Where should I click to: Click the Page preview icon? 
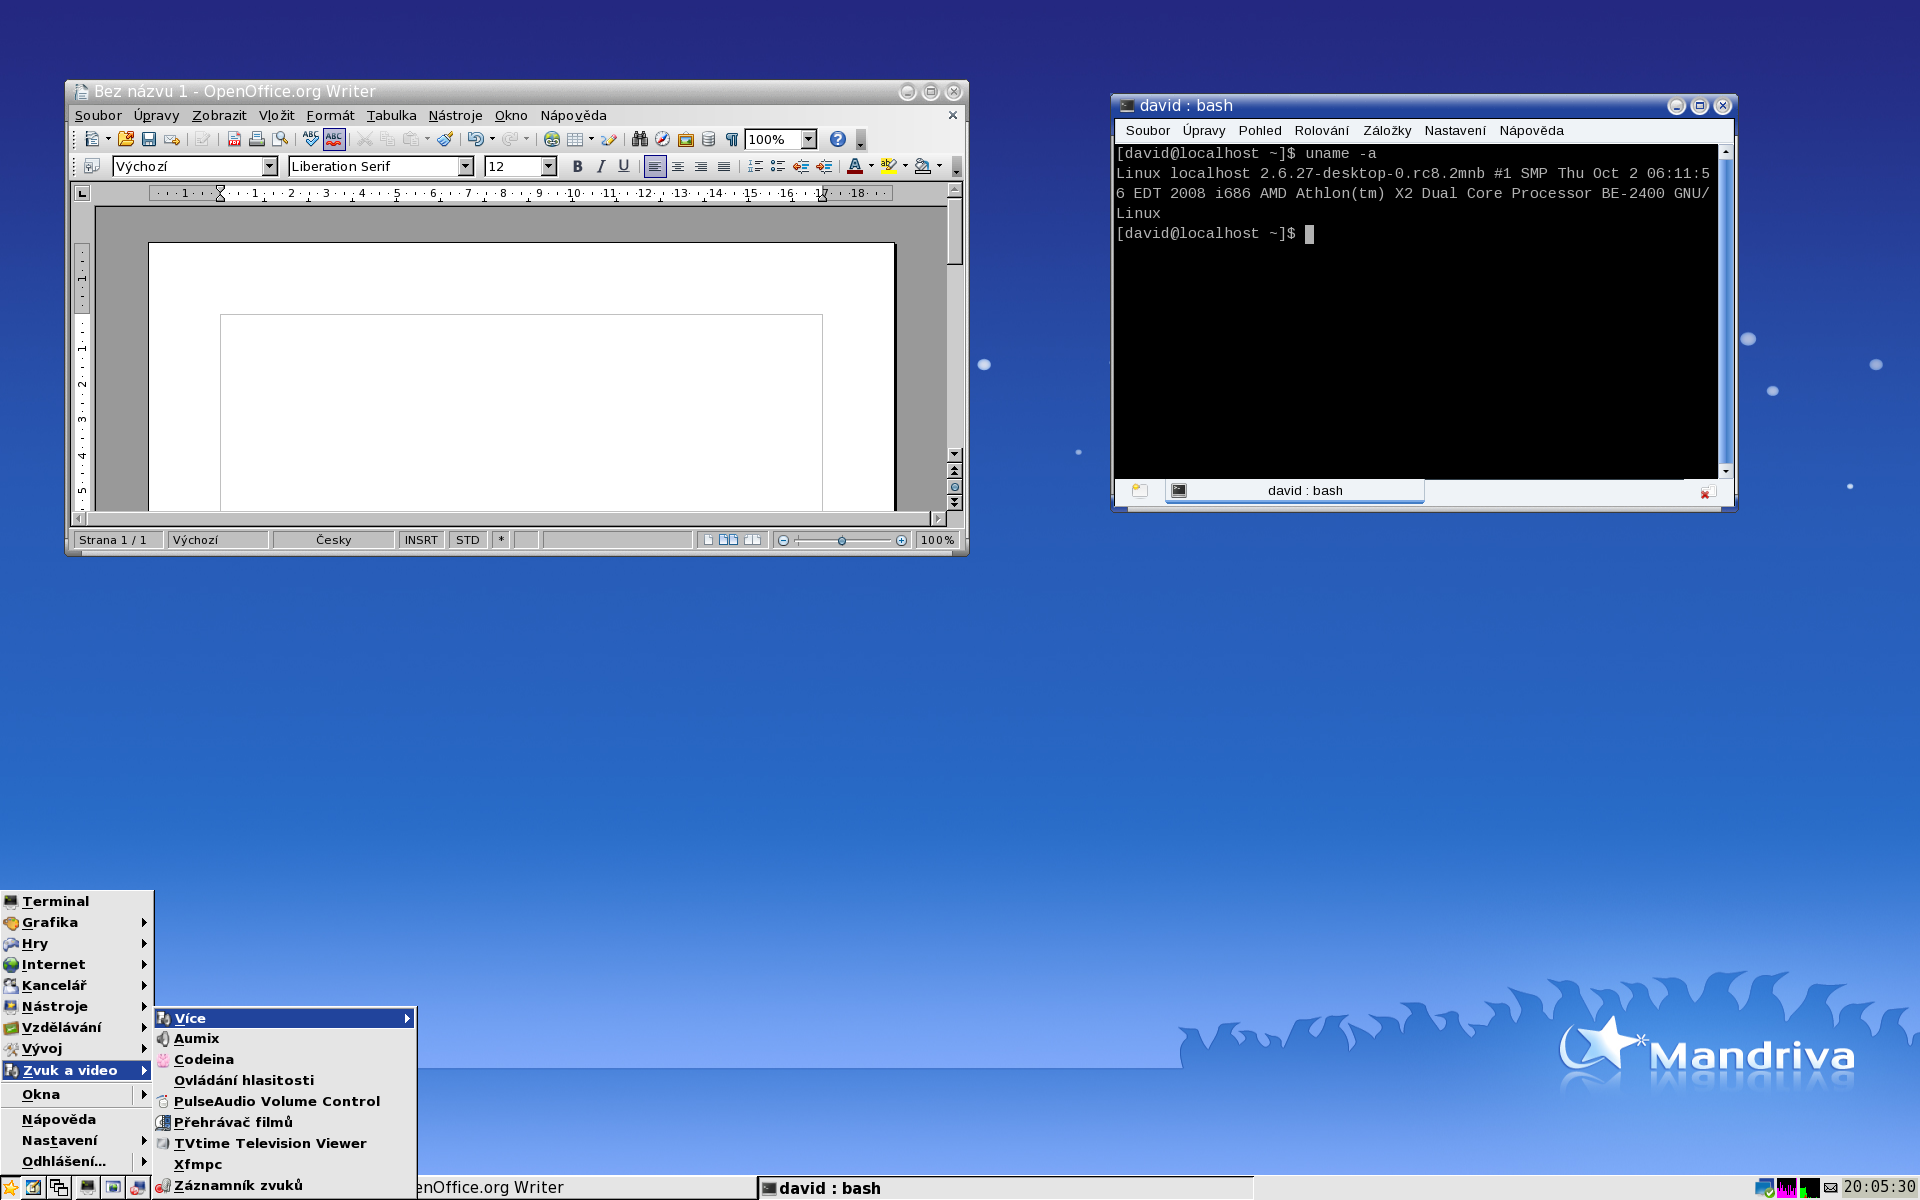pyautogui.click(x=281, y=139)
